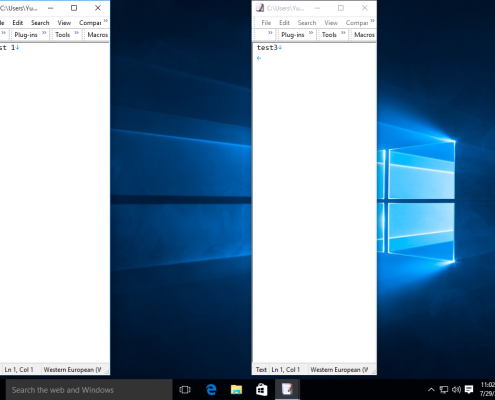The height and width of the screenshot is (400, 495).
Task: Expand menu bar overflow in right window
Action: click(372, 21)
